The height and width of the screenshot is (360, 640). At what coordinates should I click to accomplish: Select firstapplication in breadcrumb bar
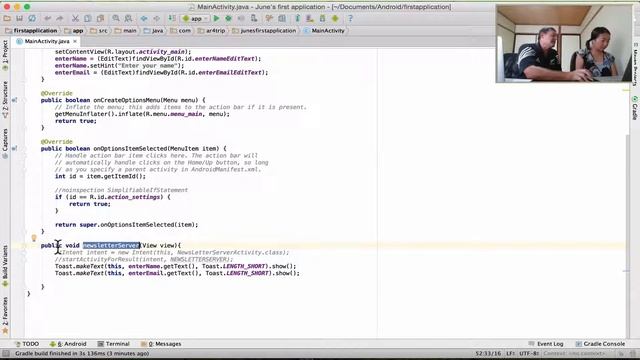click(31, 31)
